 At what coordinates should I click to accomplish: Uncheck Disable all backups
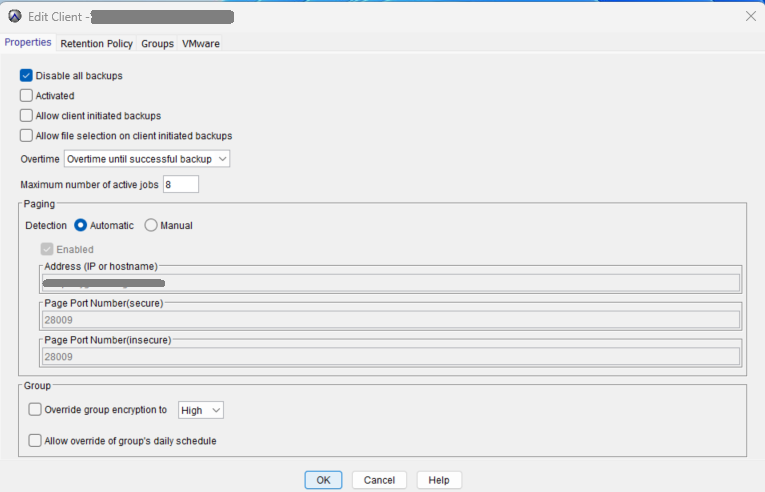pos(26,75)
